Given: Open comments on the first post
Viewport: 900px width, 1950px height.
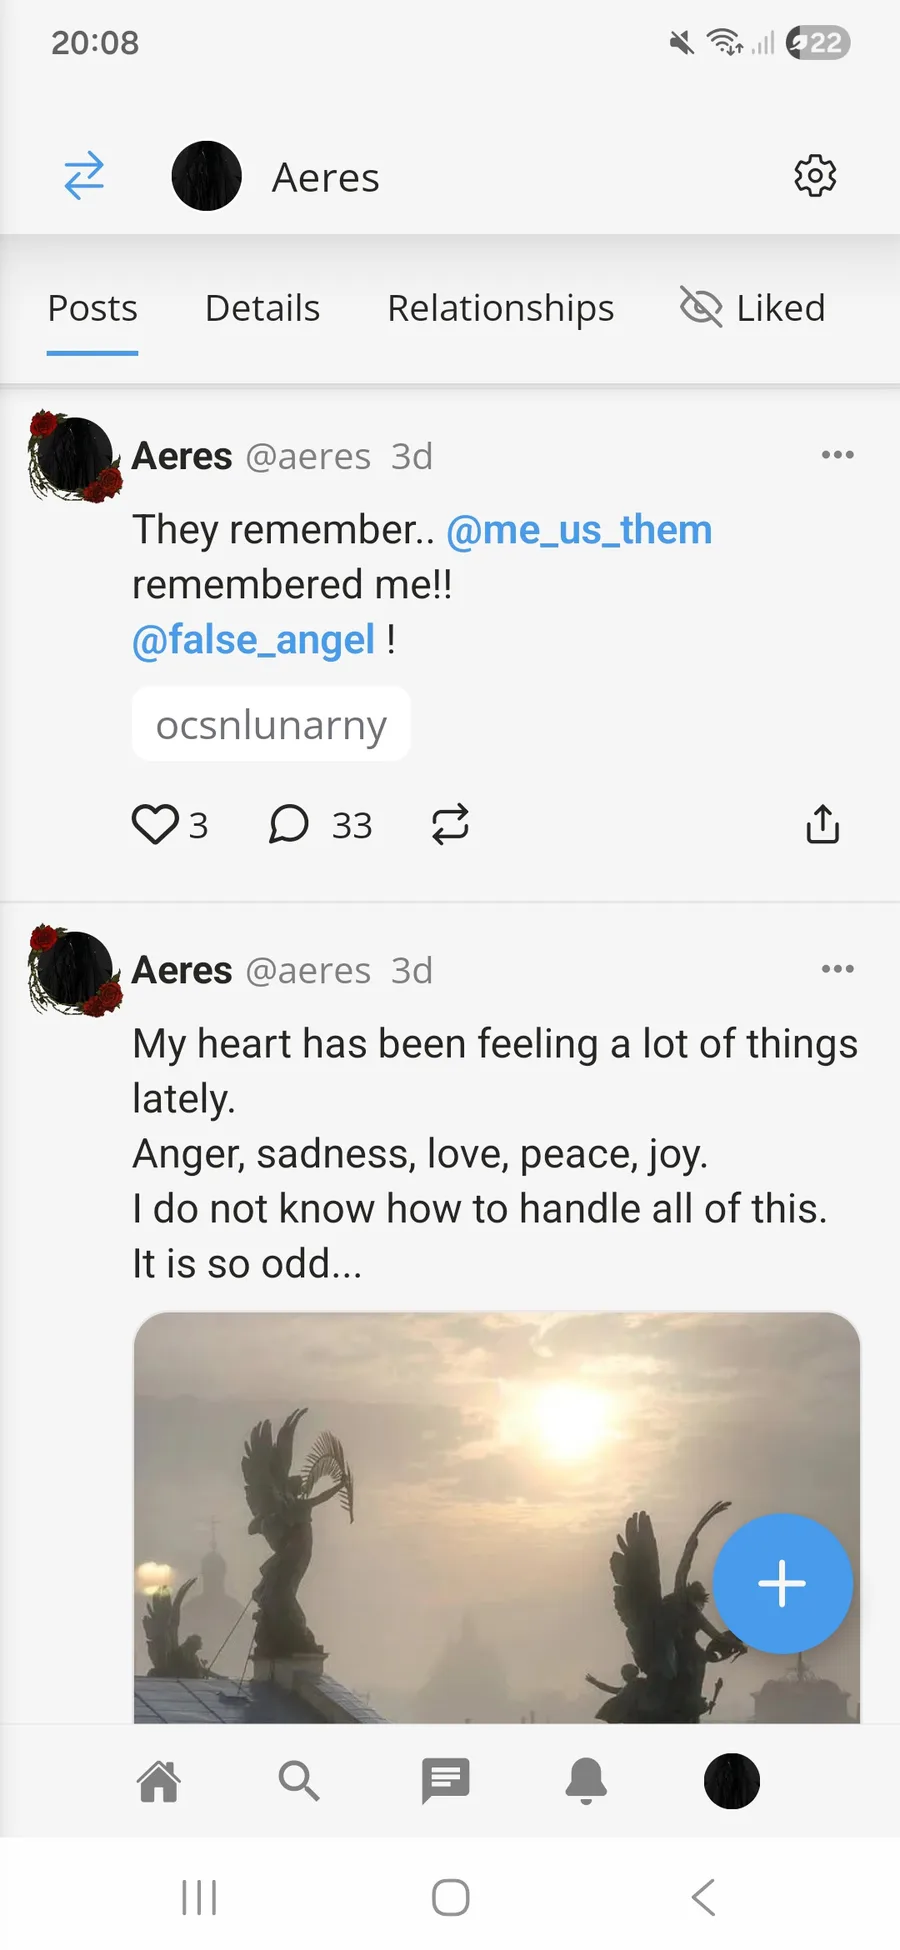Looking at the screenshot, I should (x=289, y=825).
